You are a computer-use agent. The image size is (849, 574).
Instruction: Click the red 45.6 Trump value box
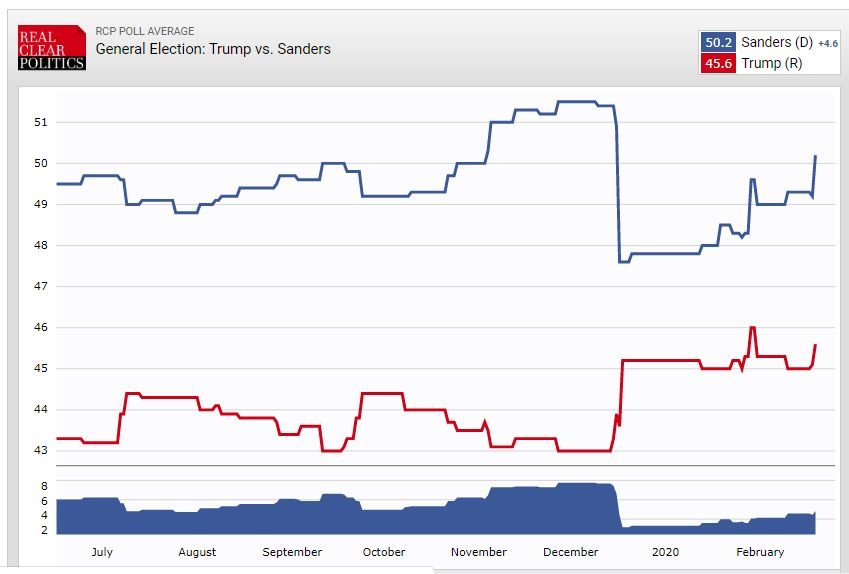(719, 64)
